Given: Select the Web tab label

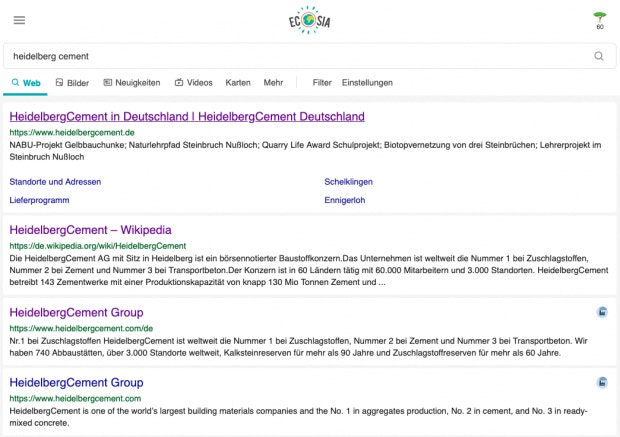Looking at the screenshot, I should [32, 83].
